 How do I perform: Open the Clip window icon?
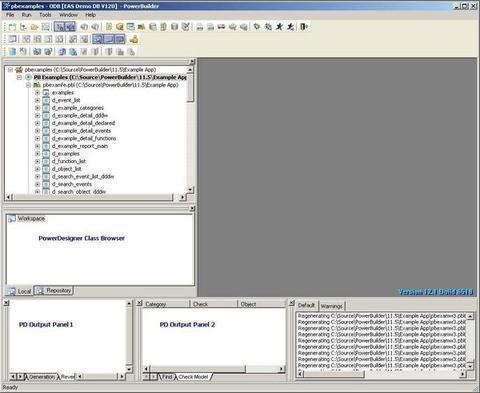[131, 27]
